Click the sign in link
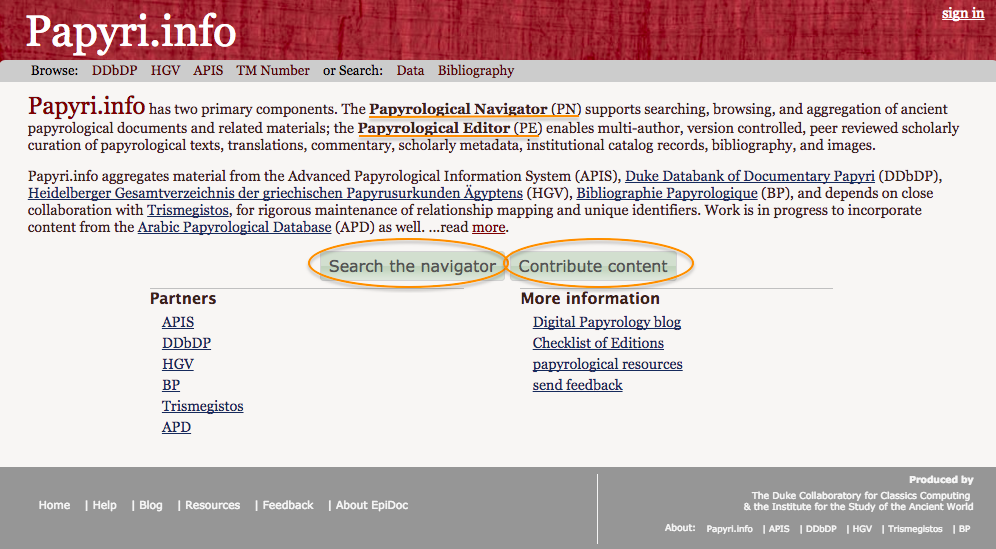 tap(962, 13)
